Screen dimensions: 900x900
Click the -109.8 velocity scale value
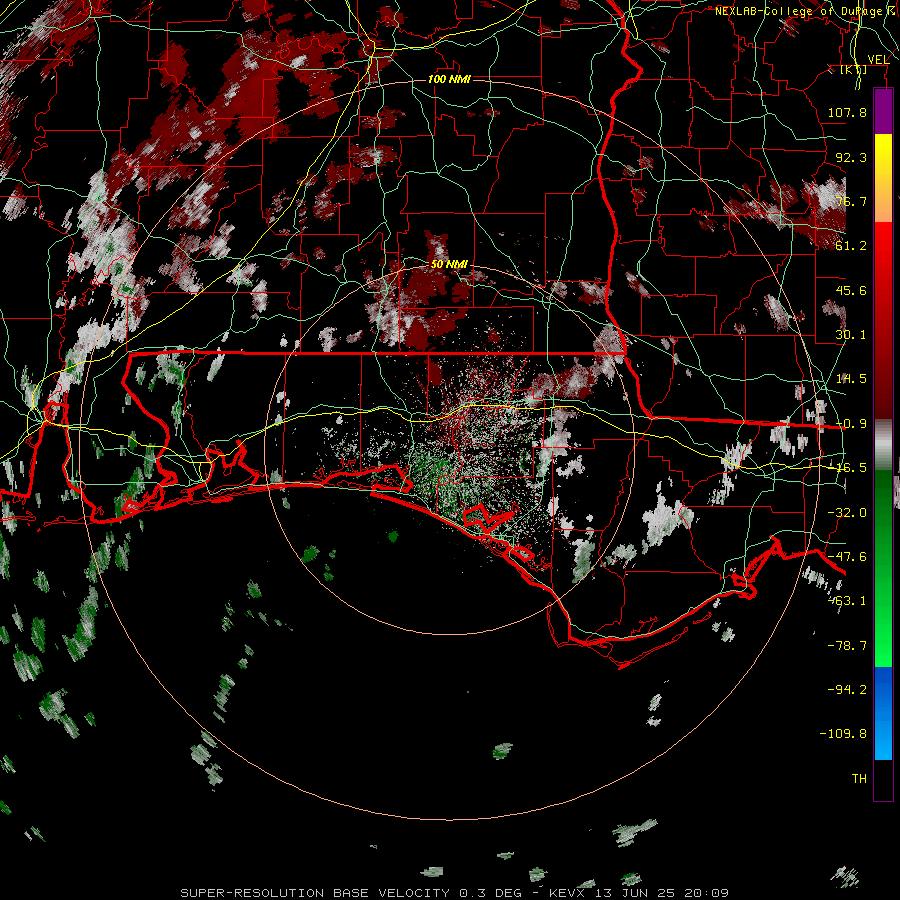[x=844, y=734]
